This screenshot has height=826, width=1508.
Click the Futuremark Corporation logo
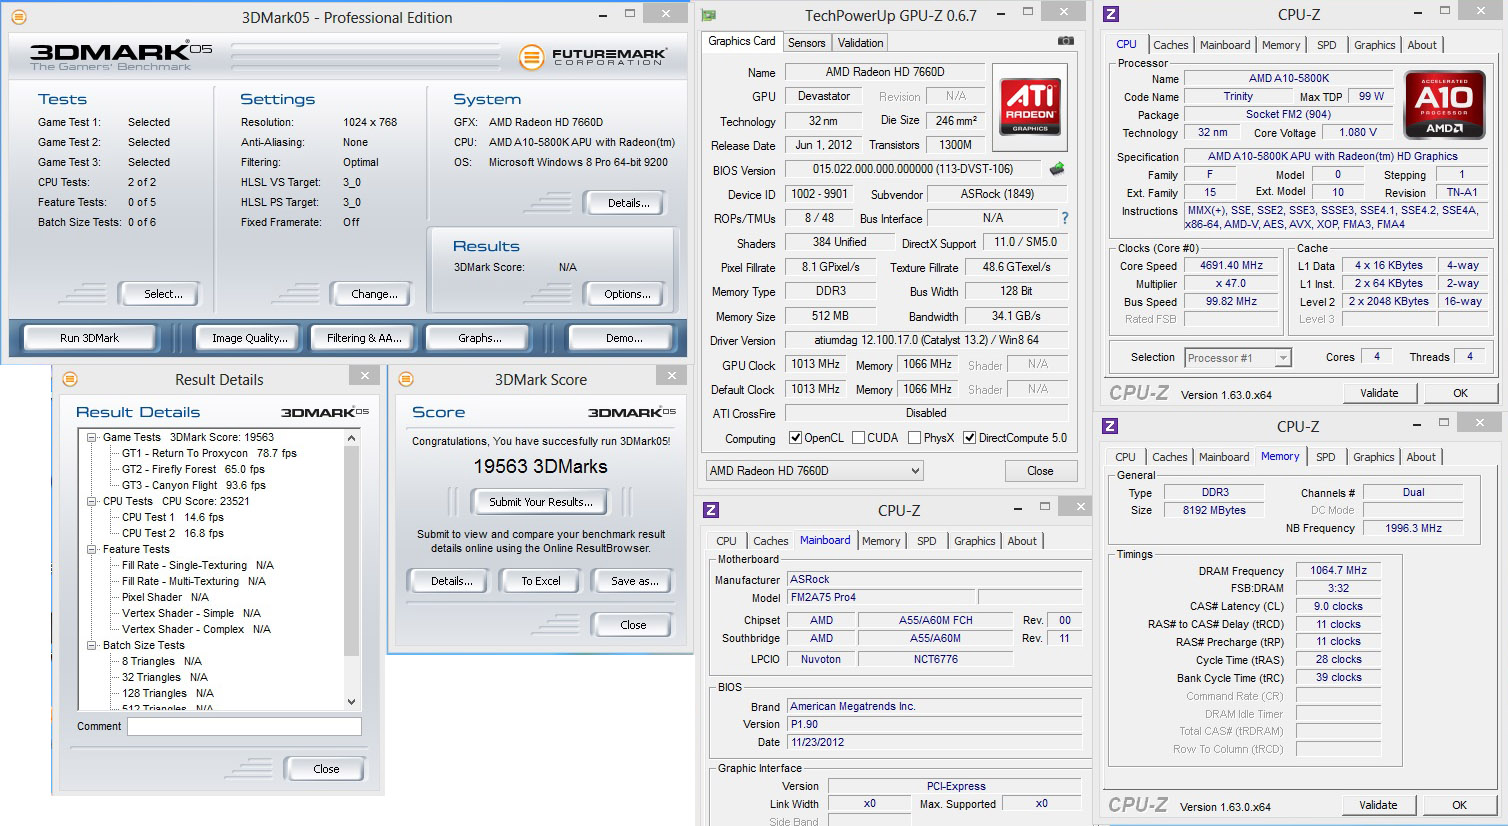click(593, 57)
